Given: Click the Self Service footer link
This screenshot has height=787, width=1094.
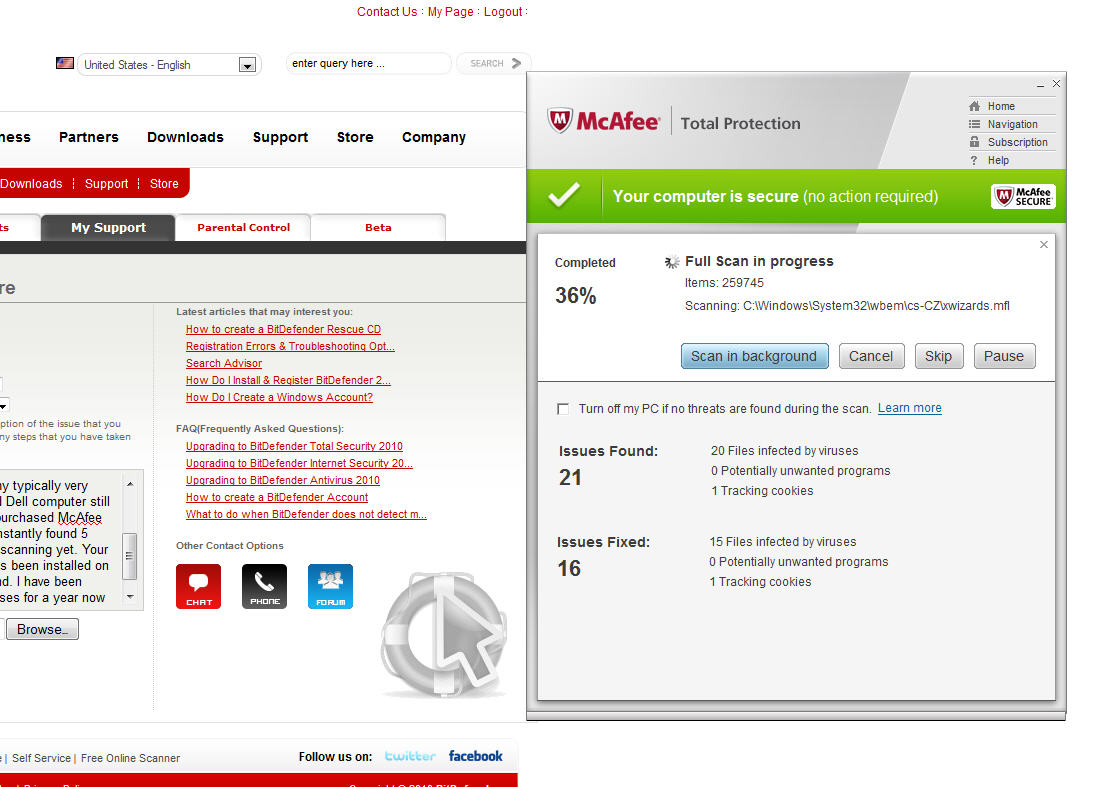Looking at the screenshot, I should pyautogui.click(x=41, y=758).
